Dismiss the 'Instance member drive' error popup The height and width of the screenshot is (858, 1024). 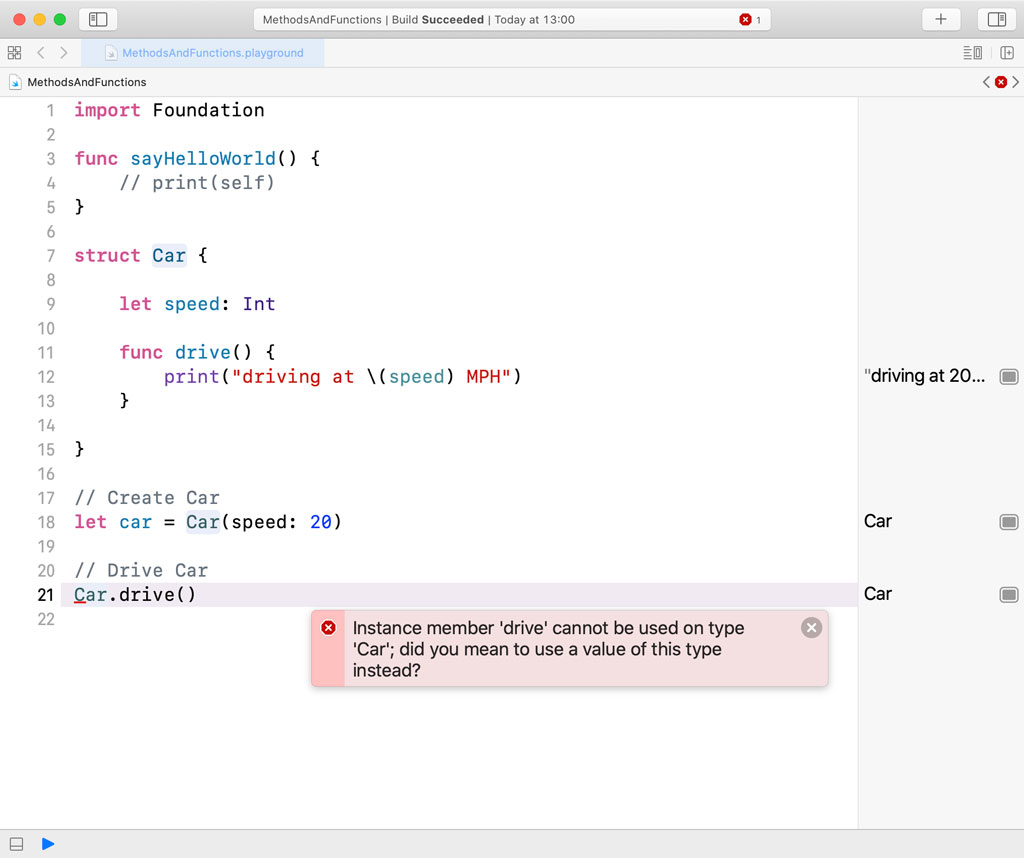[x=811, y=627]
